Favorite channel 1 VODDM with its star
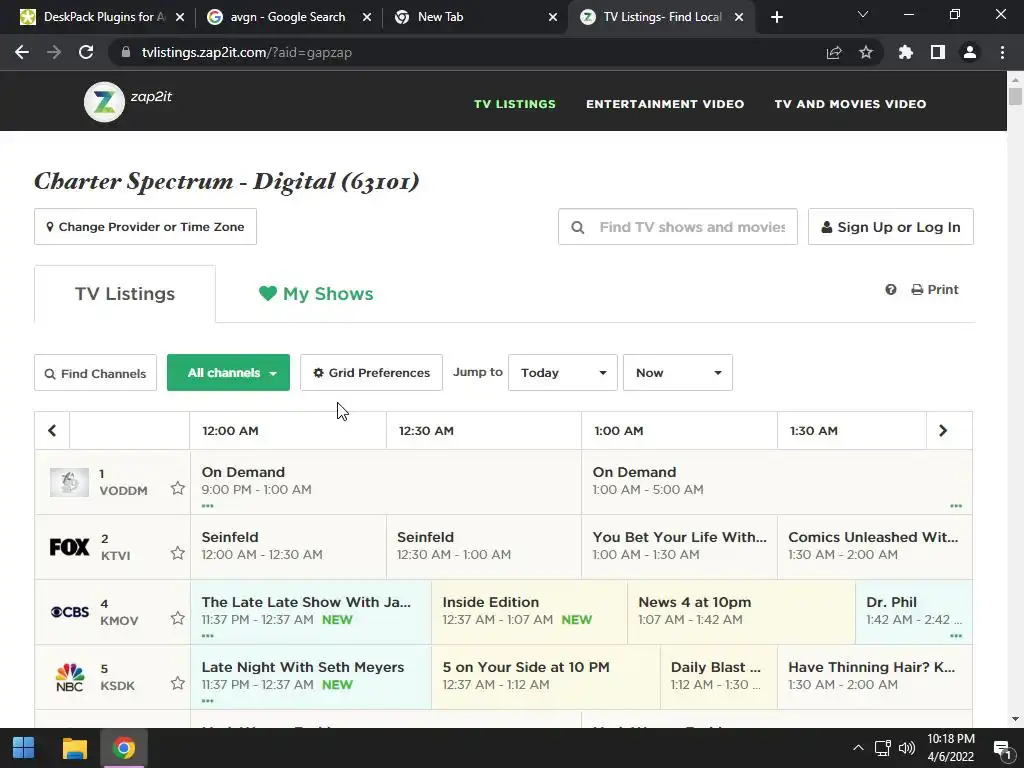The height and width of the screenshot is (768, 1024). pos(178,488)
